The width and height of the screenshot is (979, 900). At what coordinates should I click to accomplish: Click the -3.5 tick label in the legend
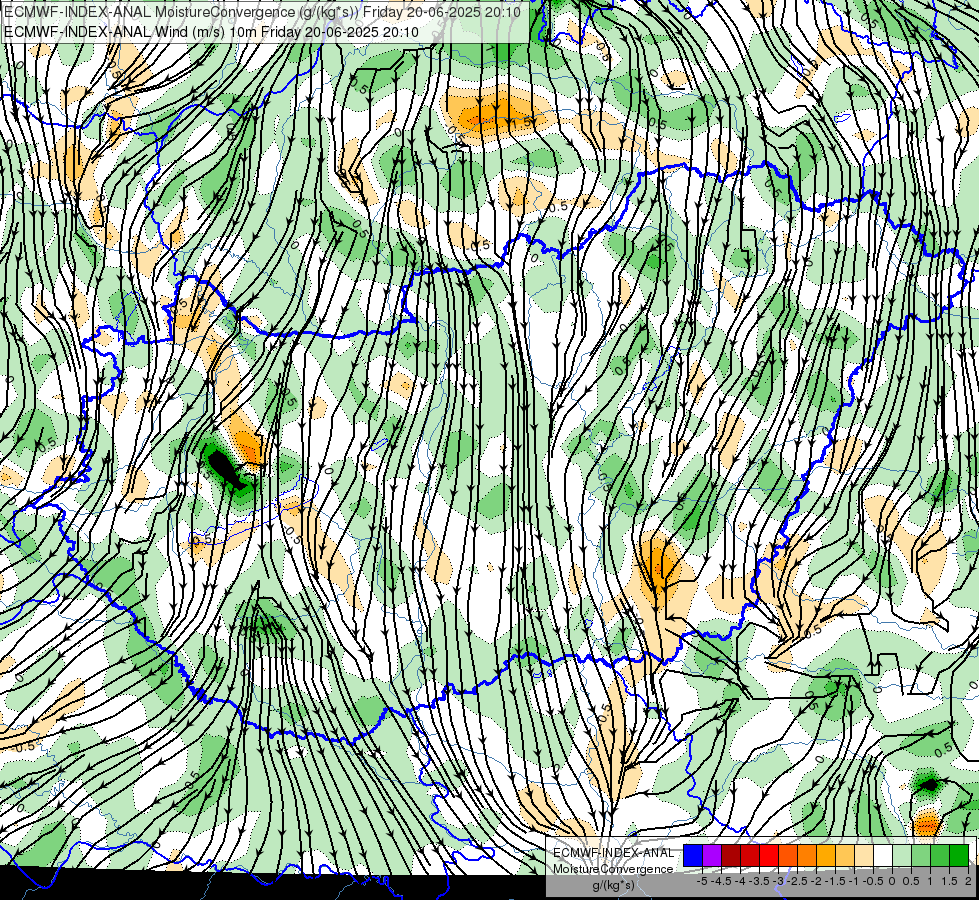click(x=759, y=881)
